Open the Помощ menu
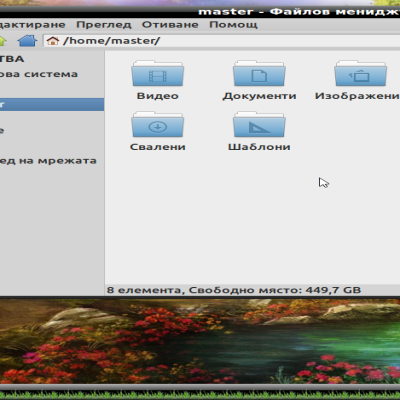The image size is (400, 400). click(x=233, y=25)
